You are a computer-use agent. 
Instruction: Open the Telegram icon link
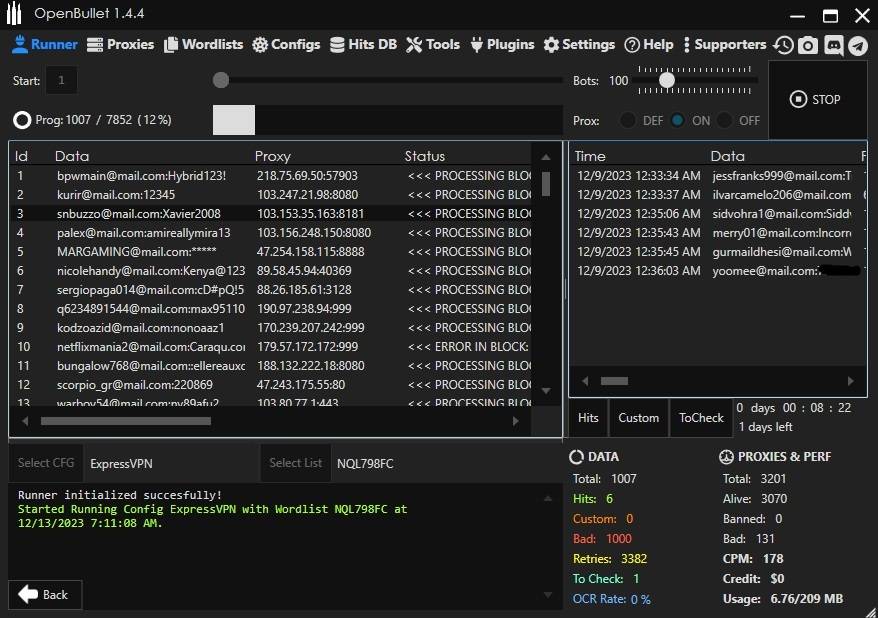(858, 45)
